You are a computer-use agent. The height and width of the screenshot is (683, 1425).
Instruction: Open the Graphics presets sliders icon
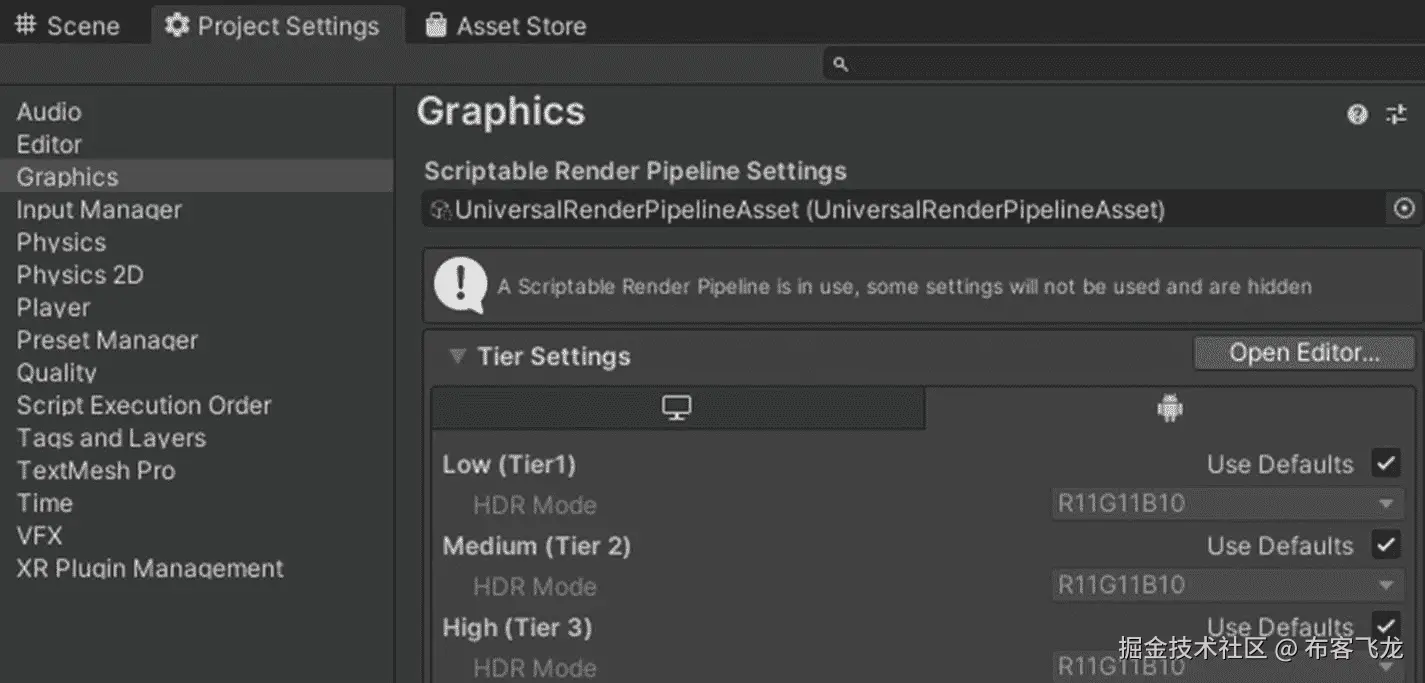[x=1396, y=114]
